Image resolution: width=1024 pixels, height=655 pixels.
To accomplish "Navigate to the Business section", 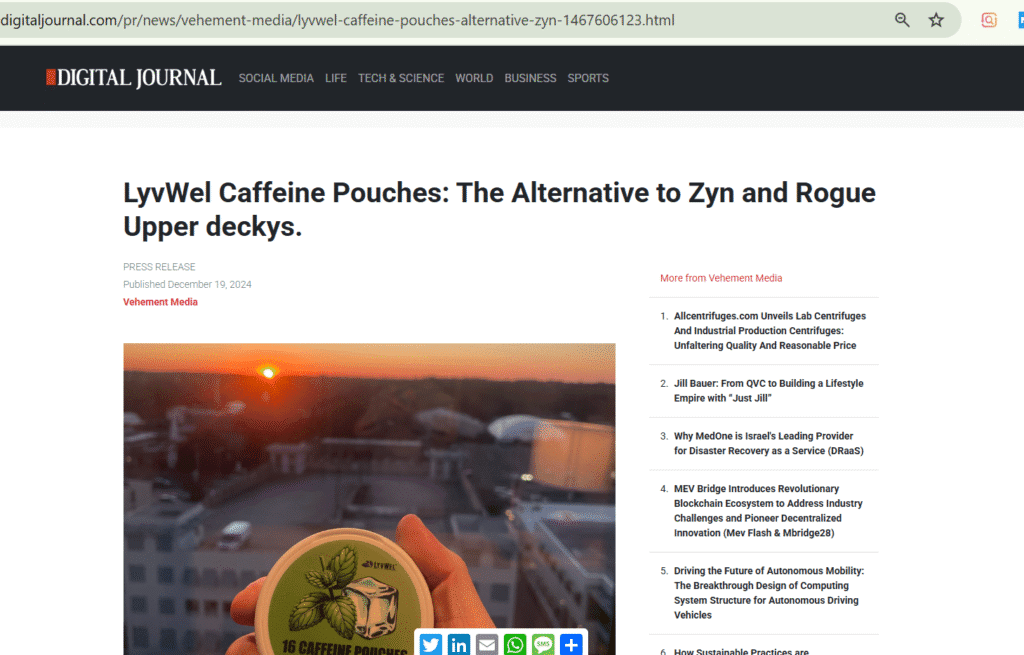I will pyautogui.click(x=530, y=78).
